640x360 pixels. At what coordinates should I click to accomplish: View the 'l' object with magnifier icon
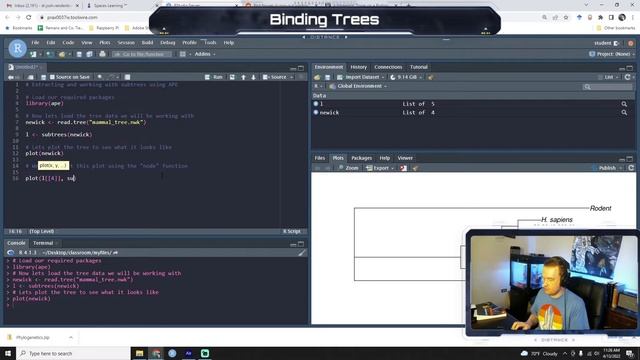(x=624, y=104)
